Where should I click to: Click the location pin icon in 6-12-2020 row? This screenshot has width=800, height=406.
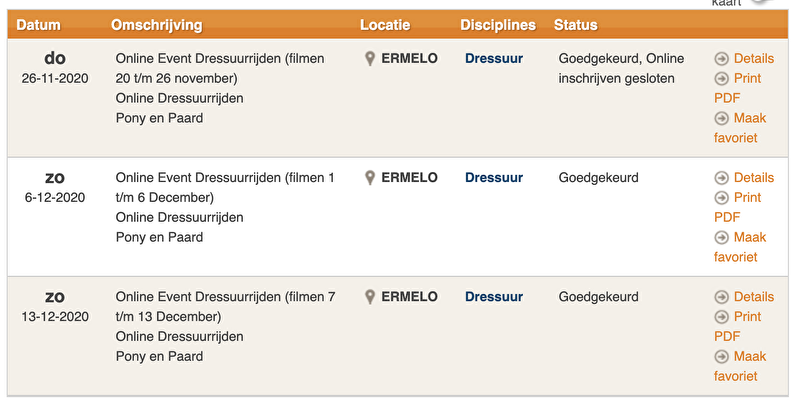click(x=370, y=178)
